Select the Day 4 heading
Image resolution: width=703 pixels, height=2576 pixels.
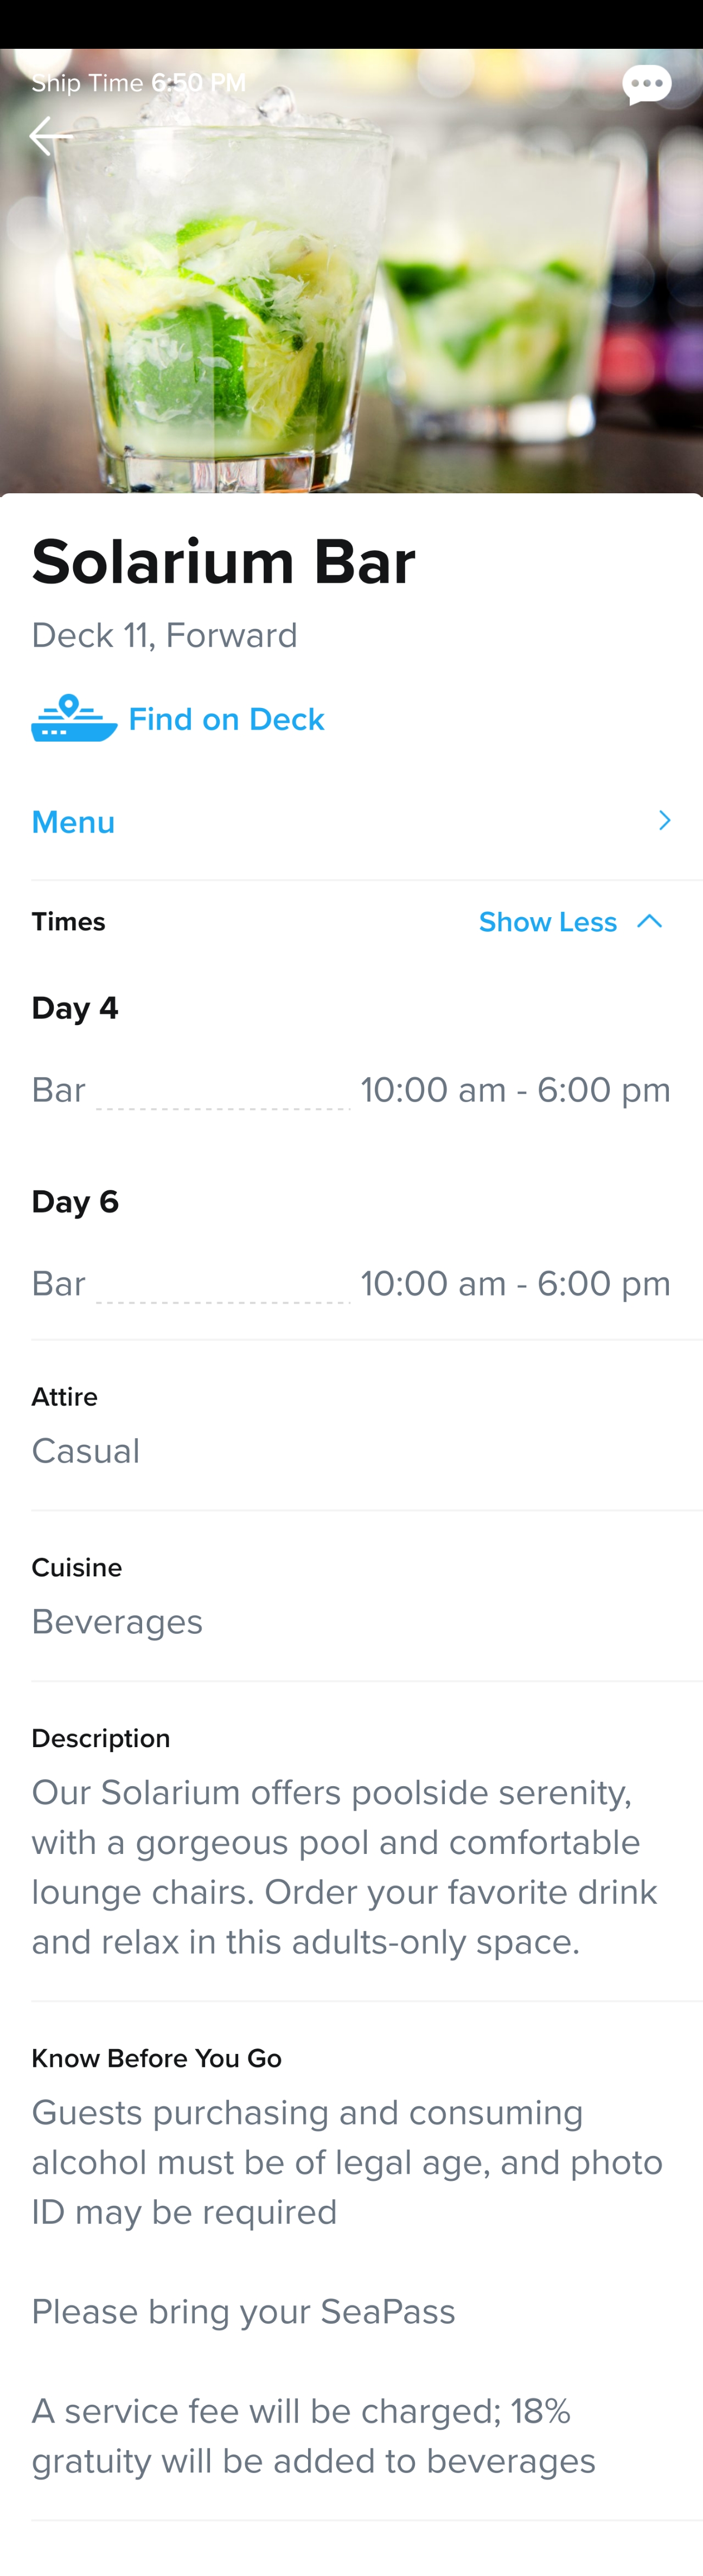tap(75, 1008)
